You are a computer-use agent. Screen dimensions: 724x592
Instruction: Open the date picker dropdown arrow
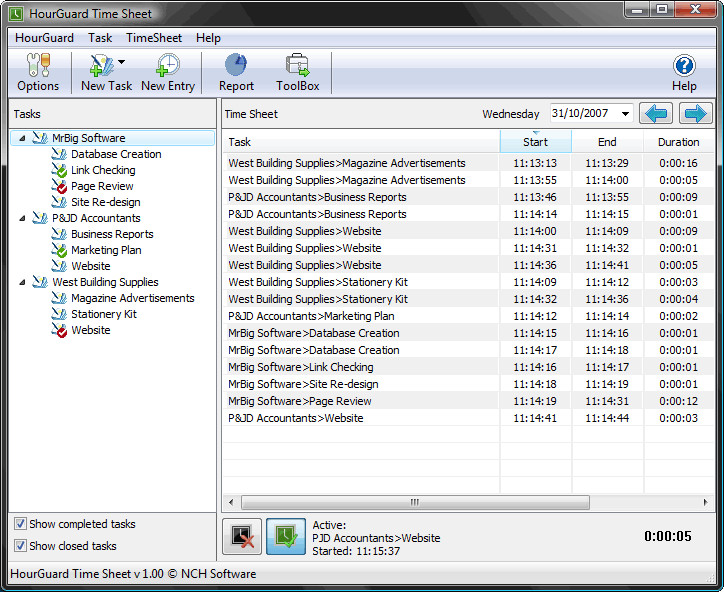(625, 114)
